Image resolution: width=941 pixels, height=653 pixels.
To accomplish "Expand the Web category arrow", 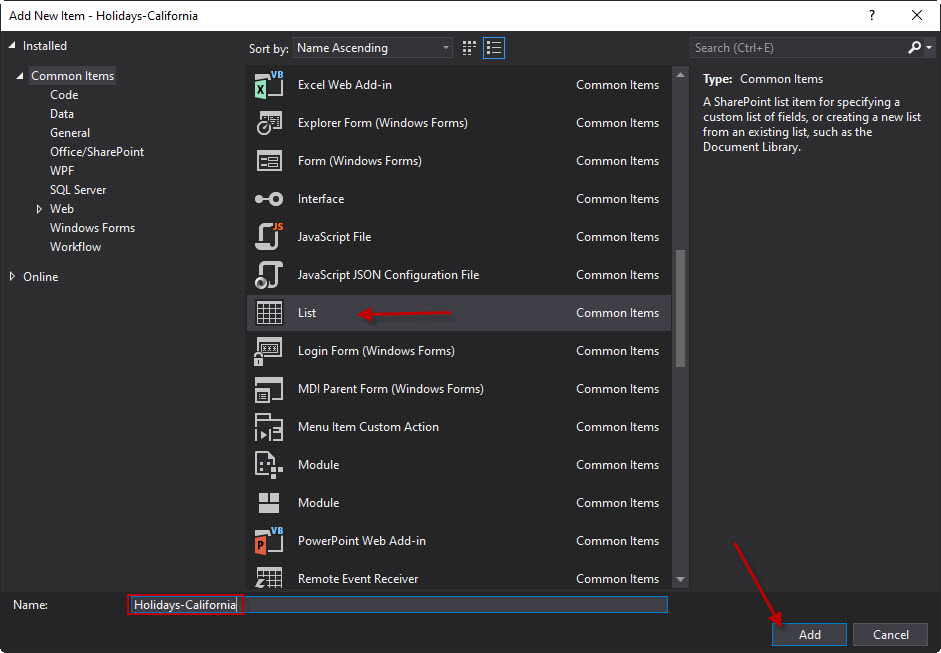I will click(39, 209).
